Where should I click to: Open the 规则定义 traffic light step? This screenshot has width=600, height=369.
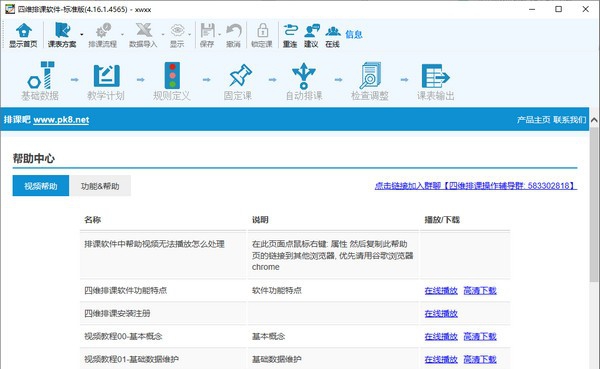click(172, 81)
